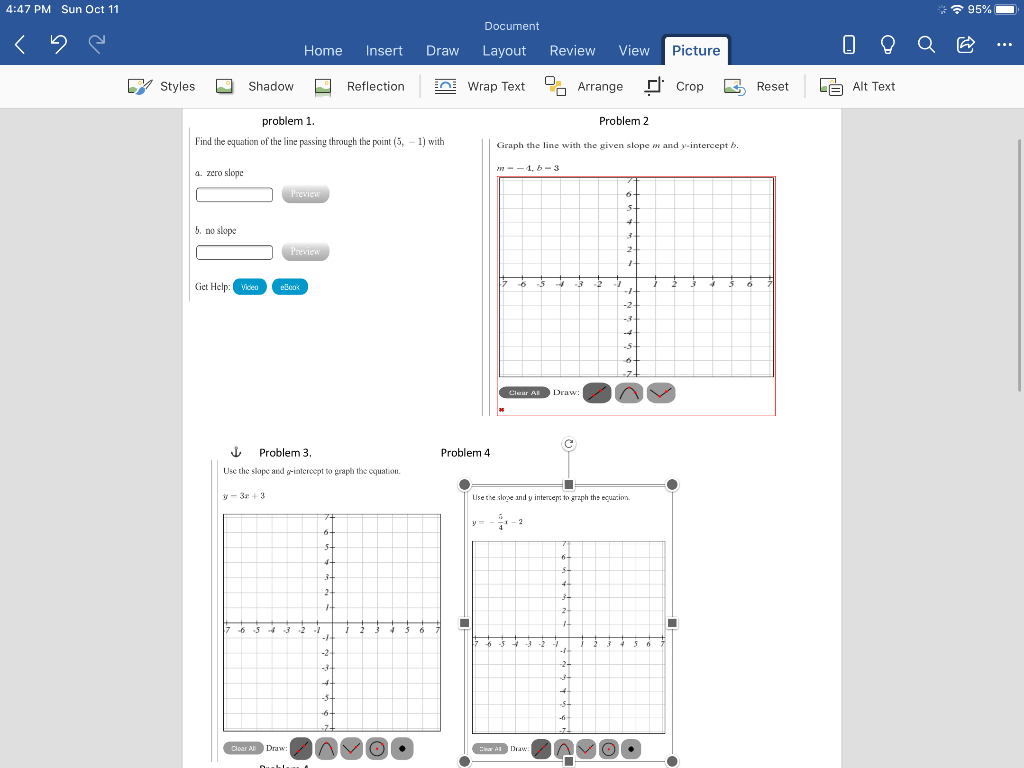The image size is (1024, 768).
Task: Click Clear All under Problem 3 graph
Action: (x=243, y=748)
